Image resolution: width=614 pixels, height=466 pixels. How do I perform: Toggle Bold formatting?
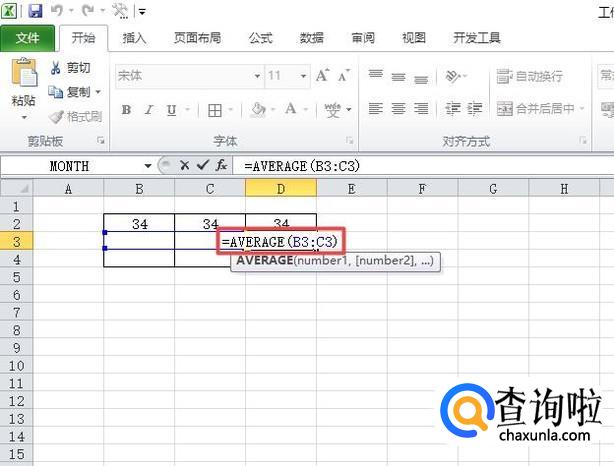click(x=126, y=110)
